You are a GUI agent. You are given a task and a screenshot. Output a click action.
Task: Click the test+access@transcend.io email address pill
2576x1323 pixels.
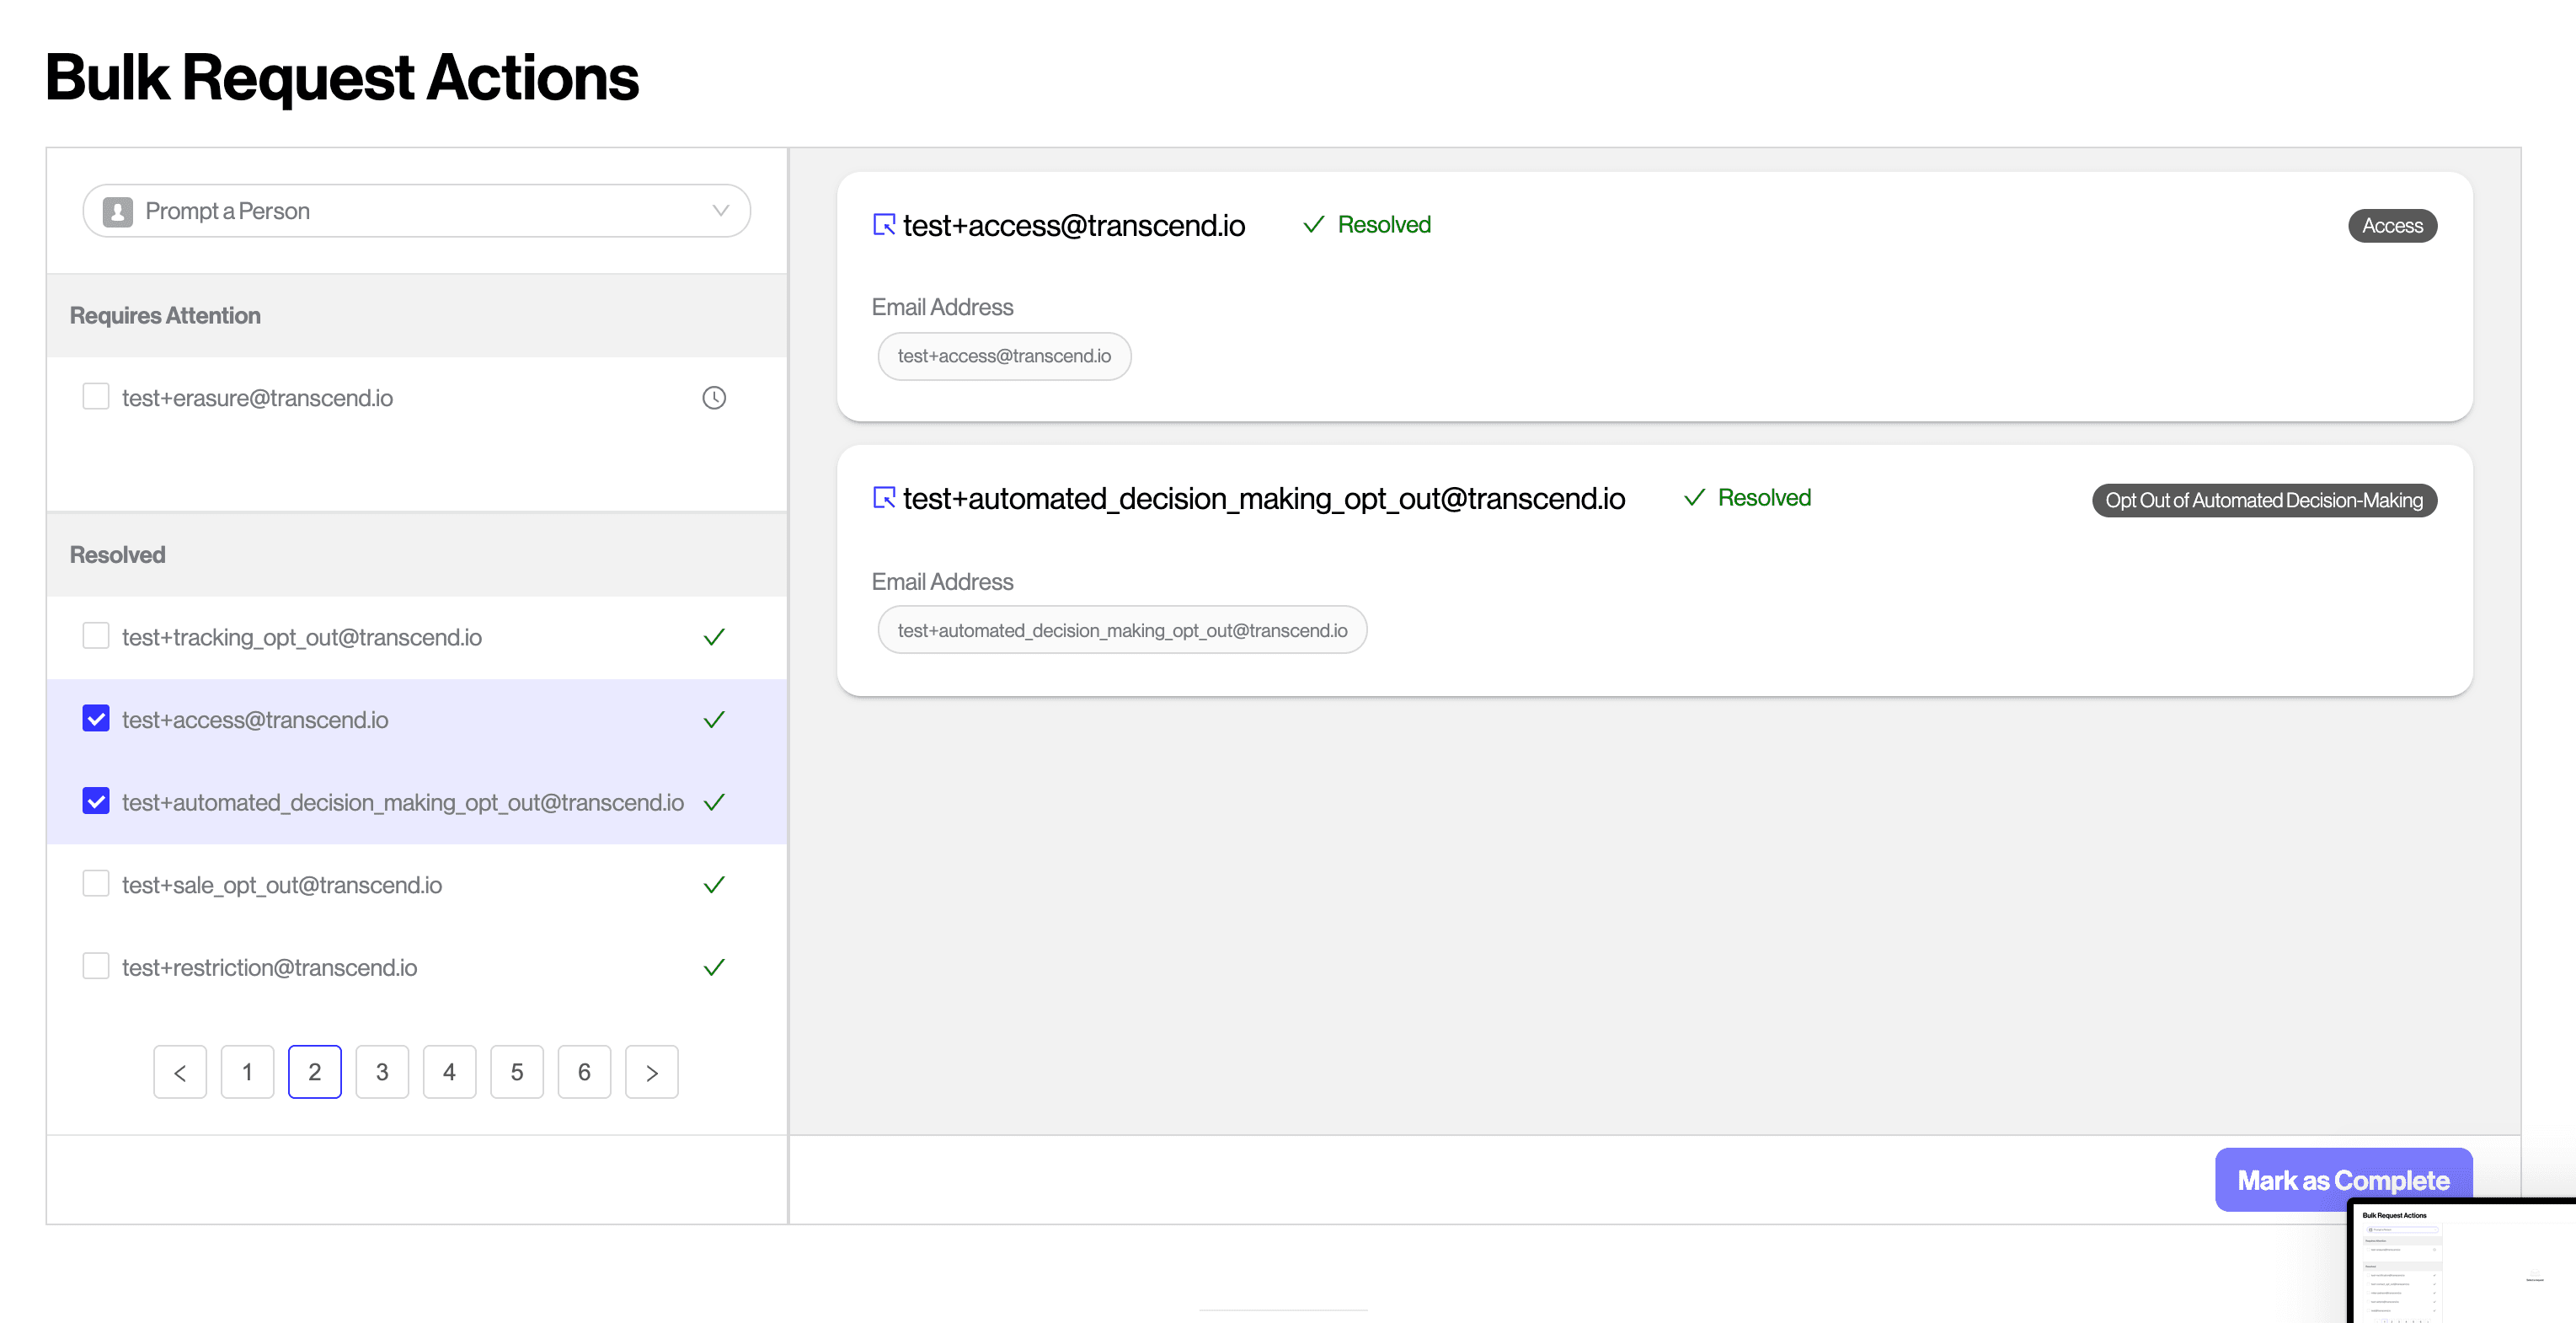1003,356
